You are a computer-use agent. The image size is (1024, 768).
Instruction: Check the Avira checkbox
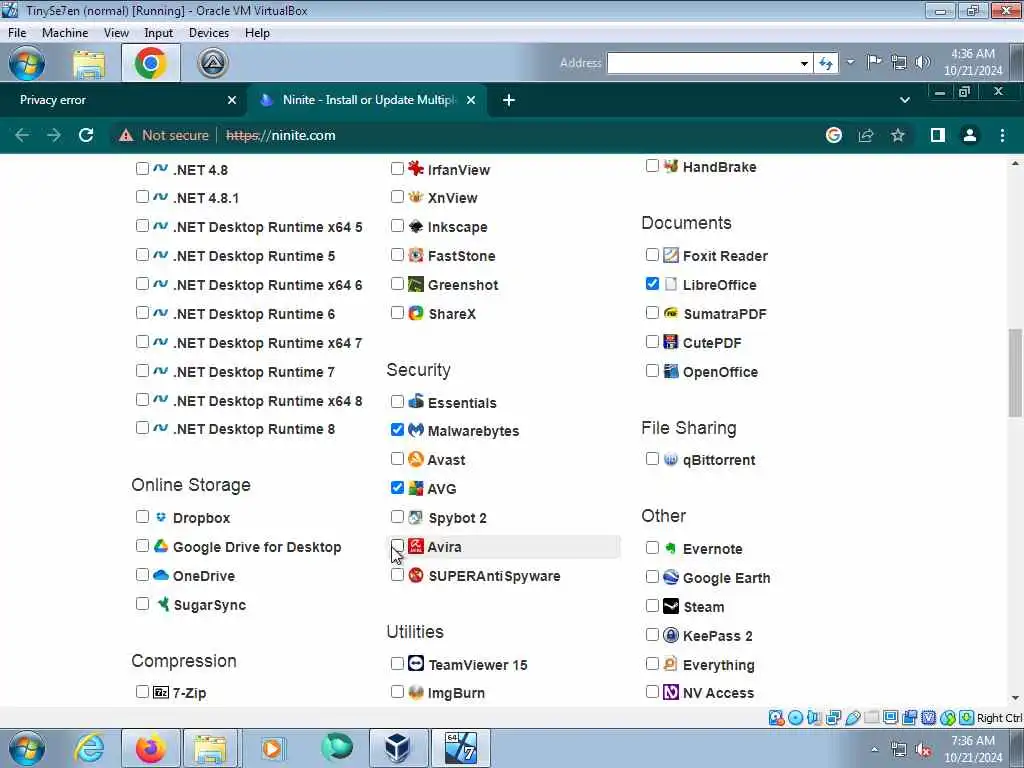(x=397, y=545)
